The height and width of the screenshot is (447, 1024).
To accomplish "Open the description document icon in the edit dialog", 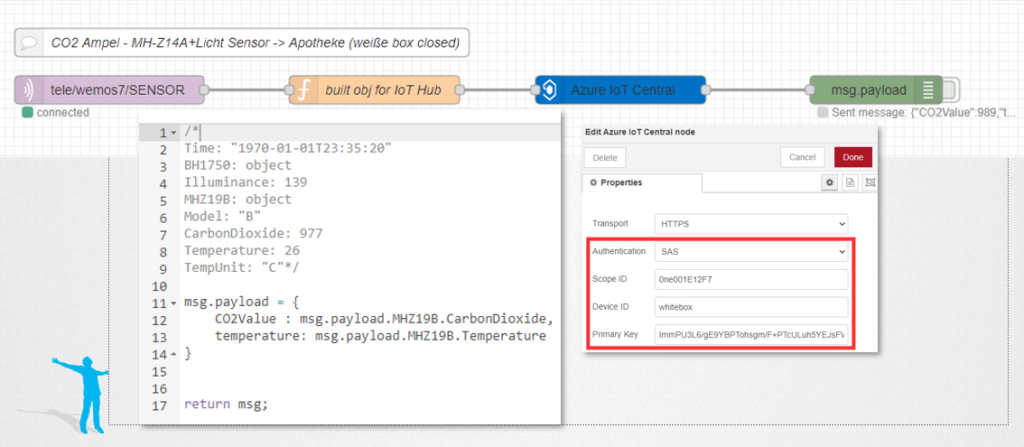I will 850,183.
